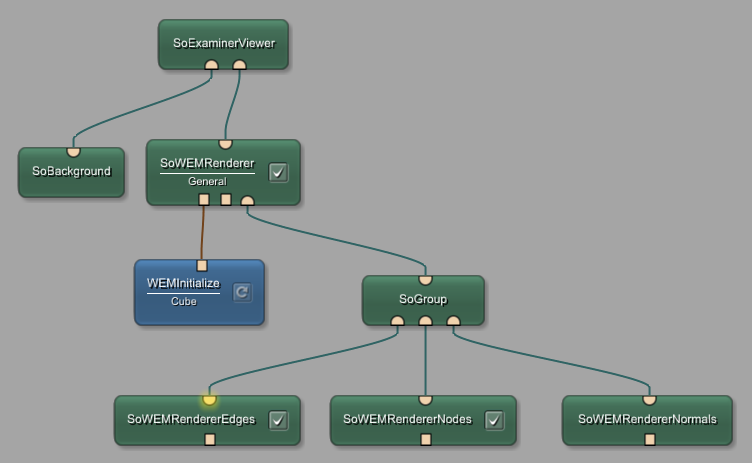Toggle the SoWEMRenderer checkbox

(x=279, y=172)
